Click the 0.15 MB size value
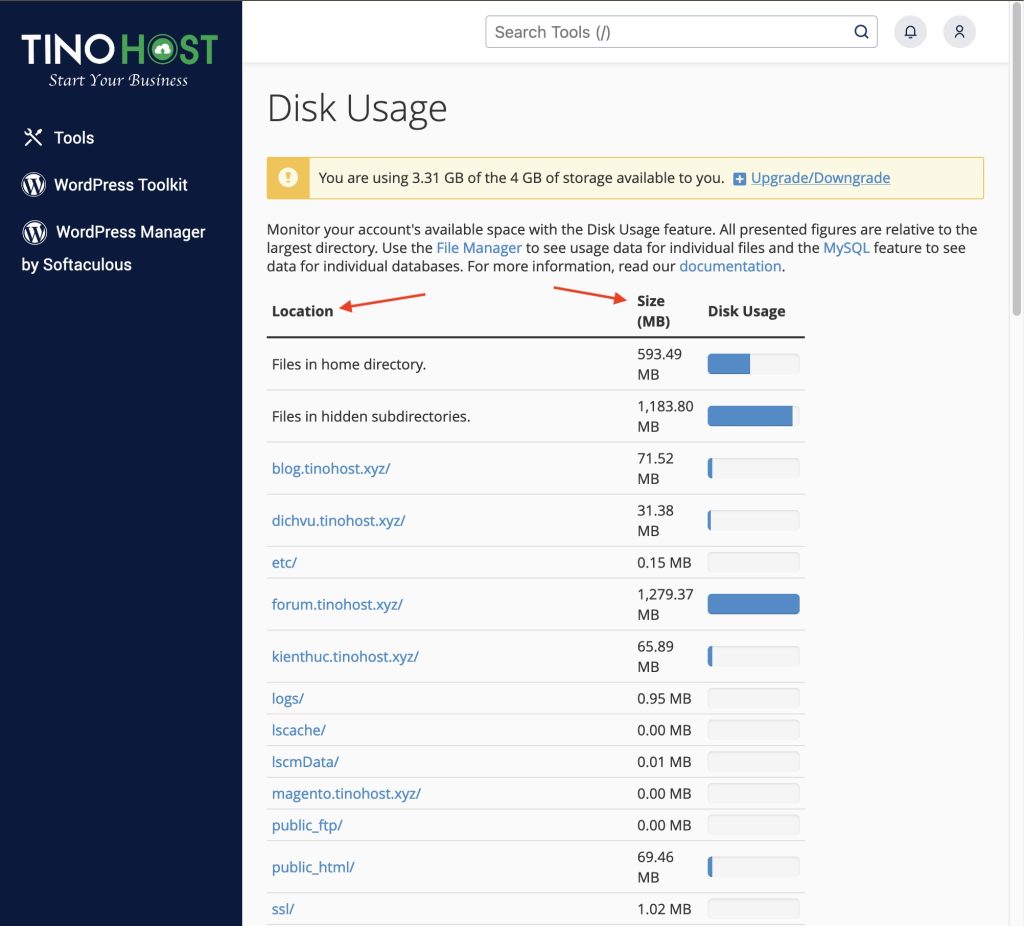The width and height of the screenshot is (1024, 926). 664,563
